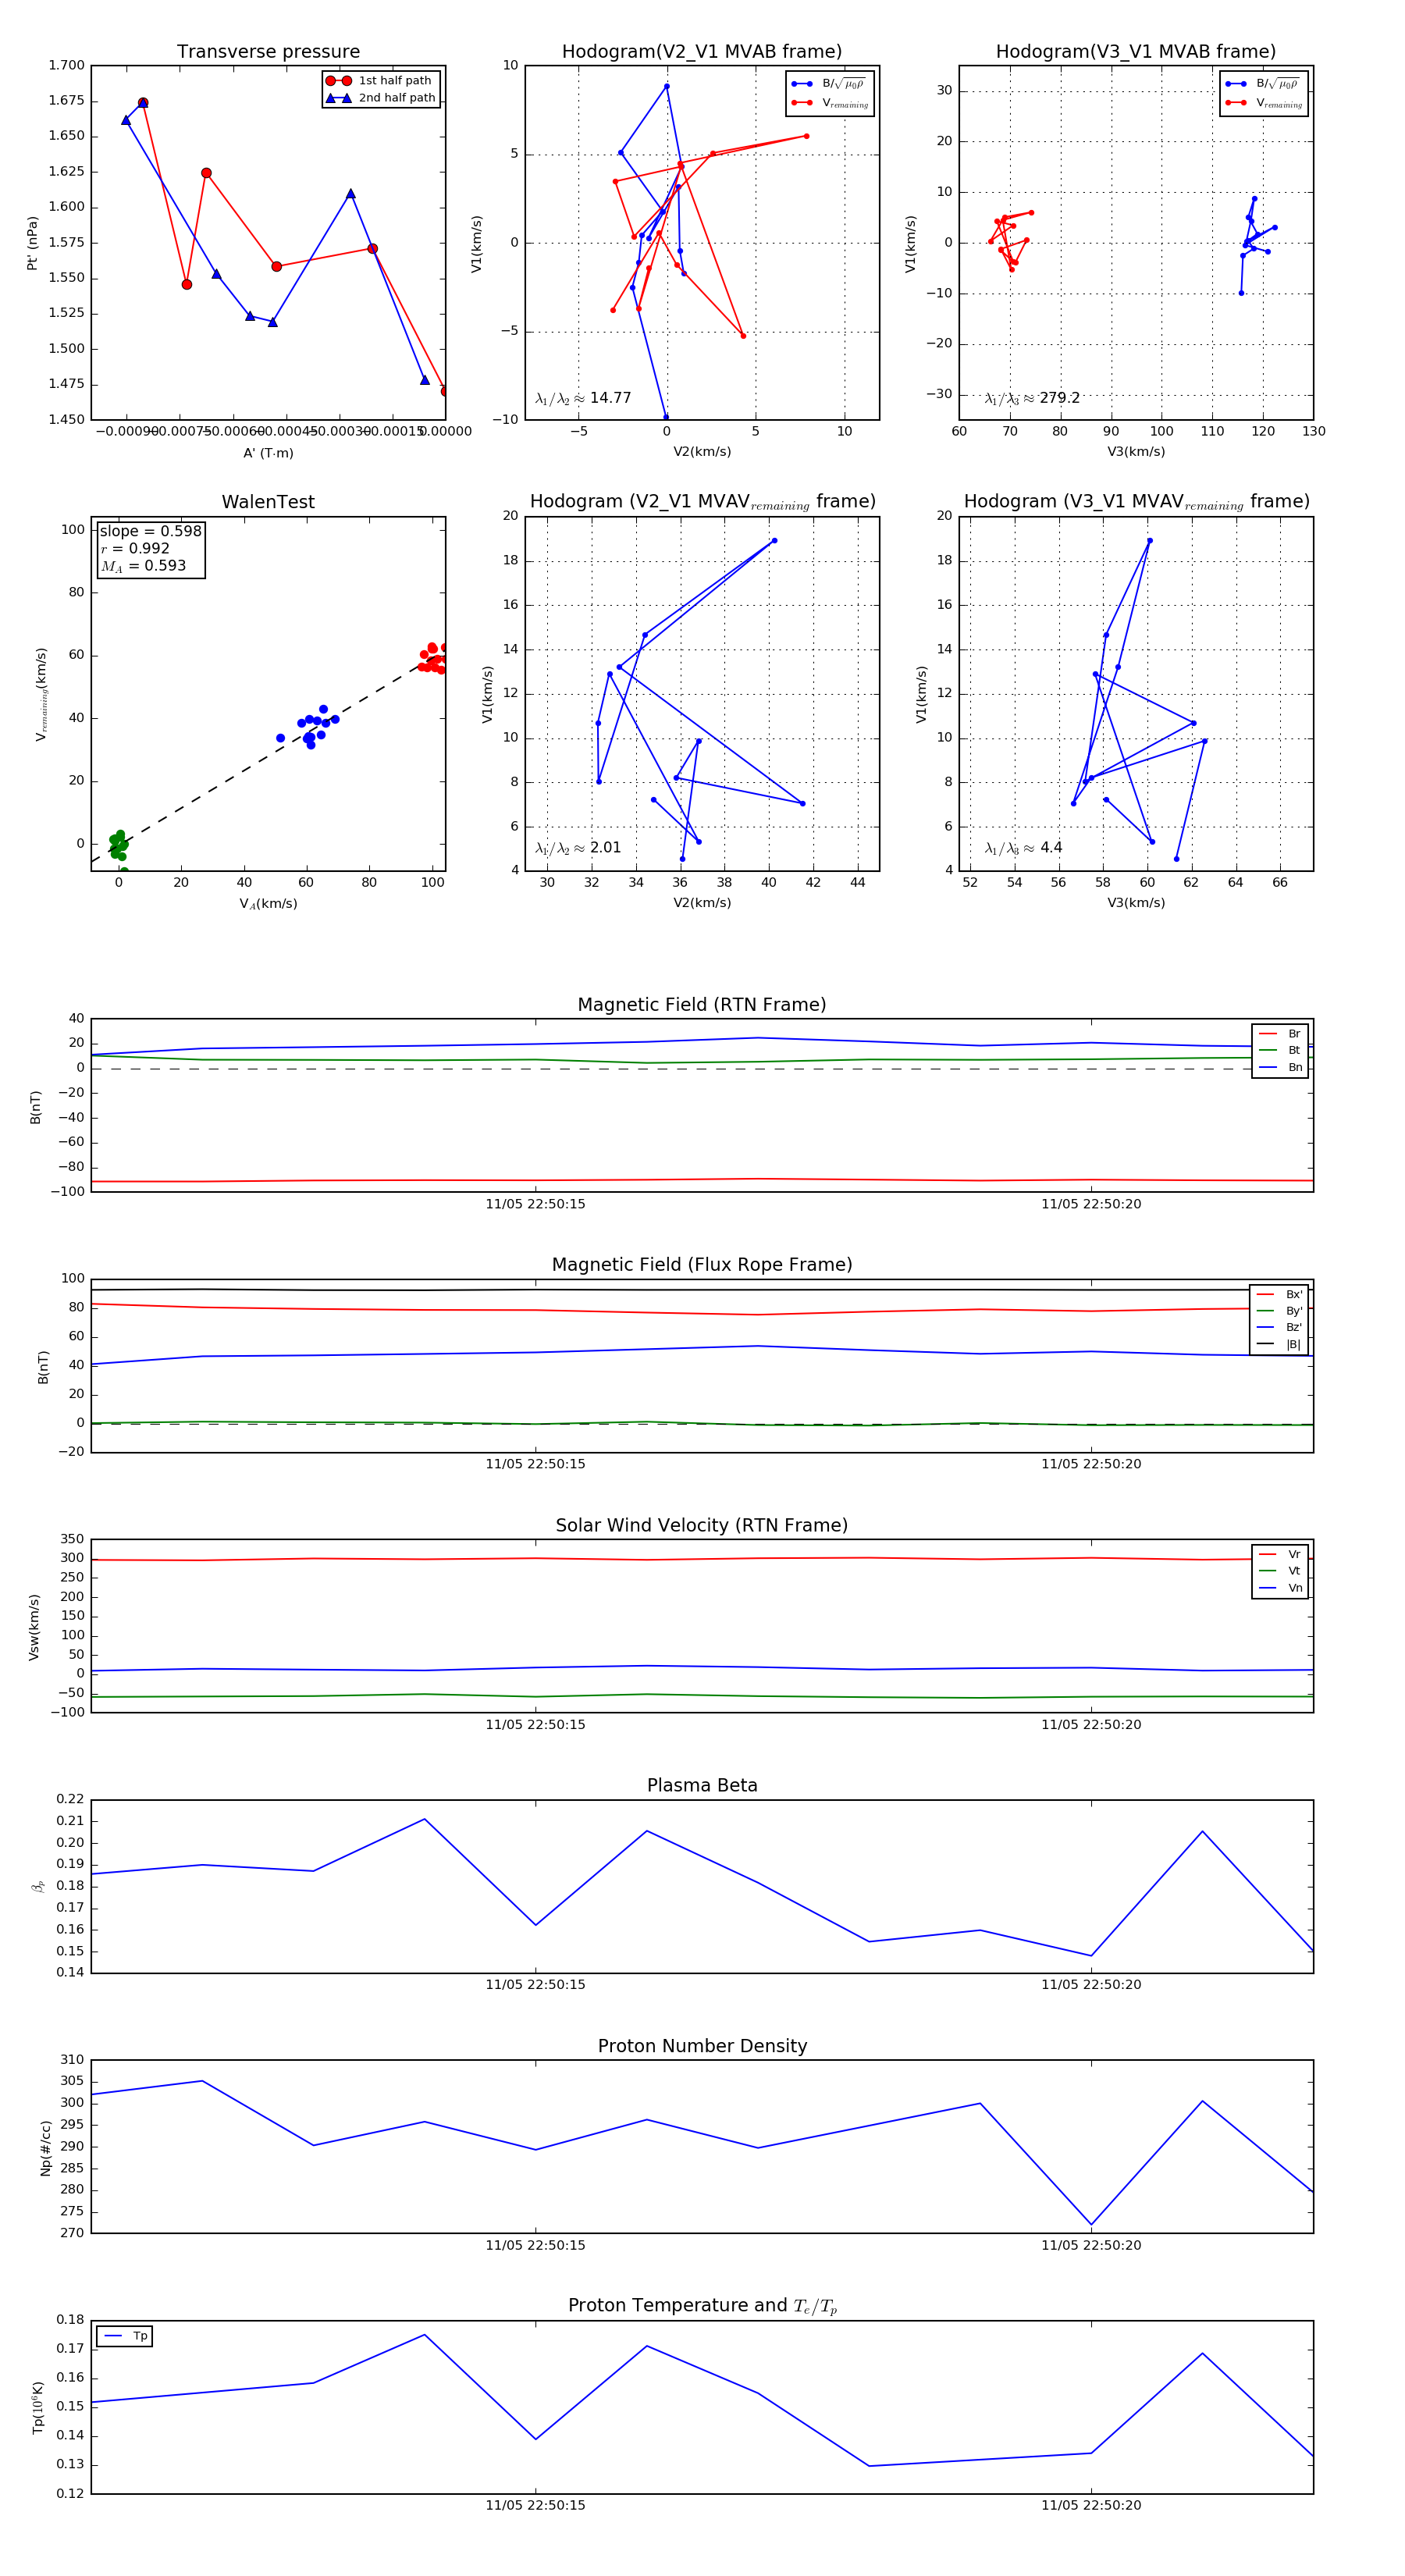Click the 'Hodogram(V2_V1 MVAB frame)' title
This screenshot has height=2576, width=1405.
(702, 52)
